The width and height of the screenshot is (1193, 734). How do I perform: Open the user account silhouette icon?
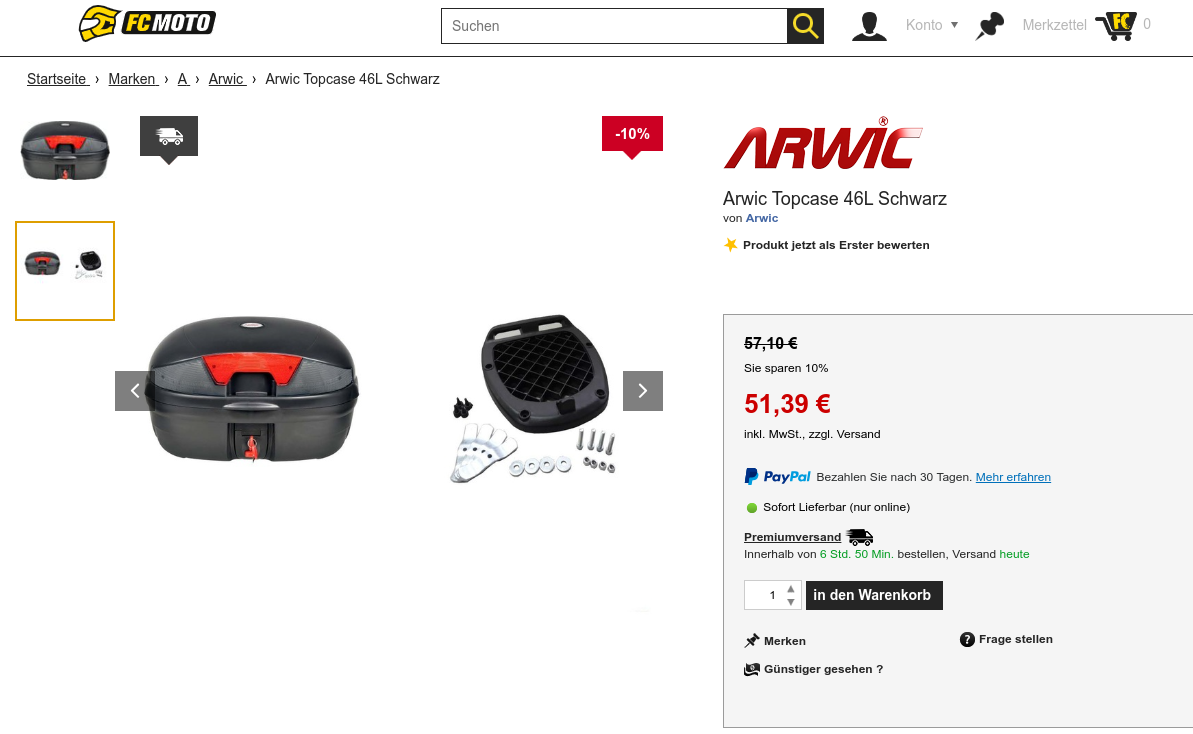point(869,25)
